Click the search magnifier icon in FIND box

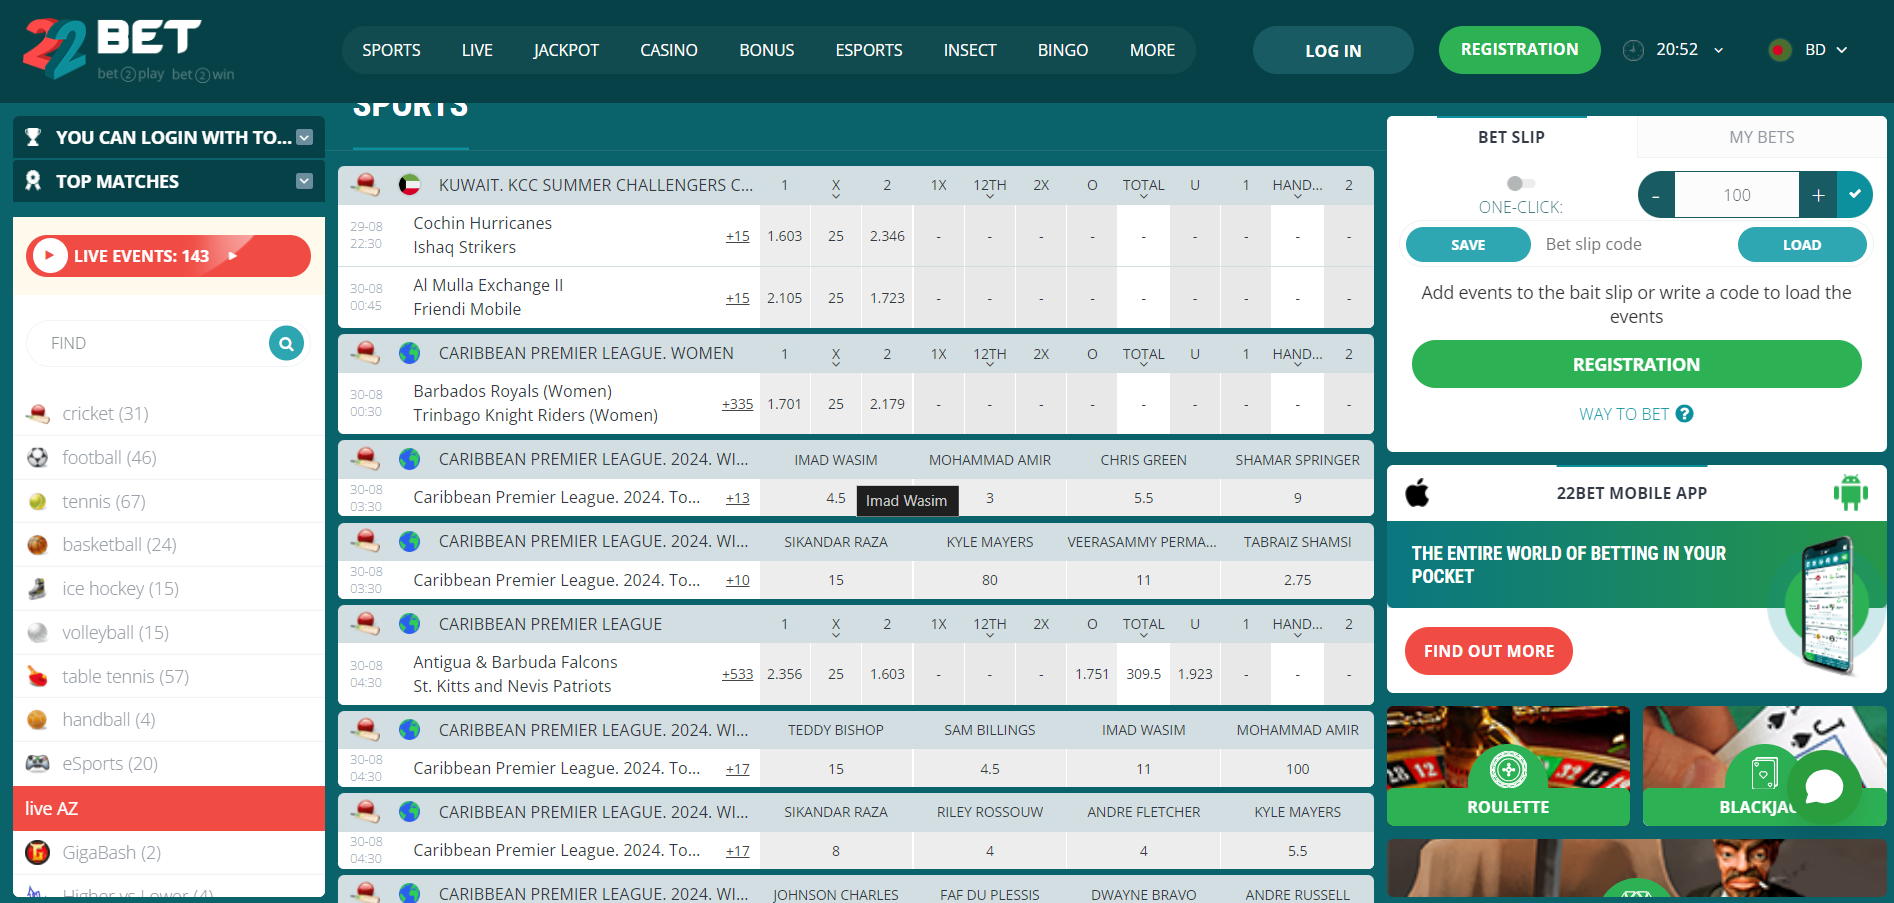click(x=286, y=343)
